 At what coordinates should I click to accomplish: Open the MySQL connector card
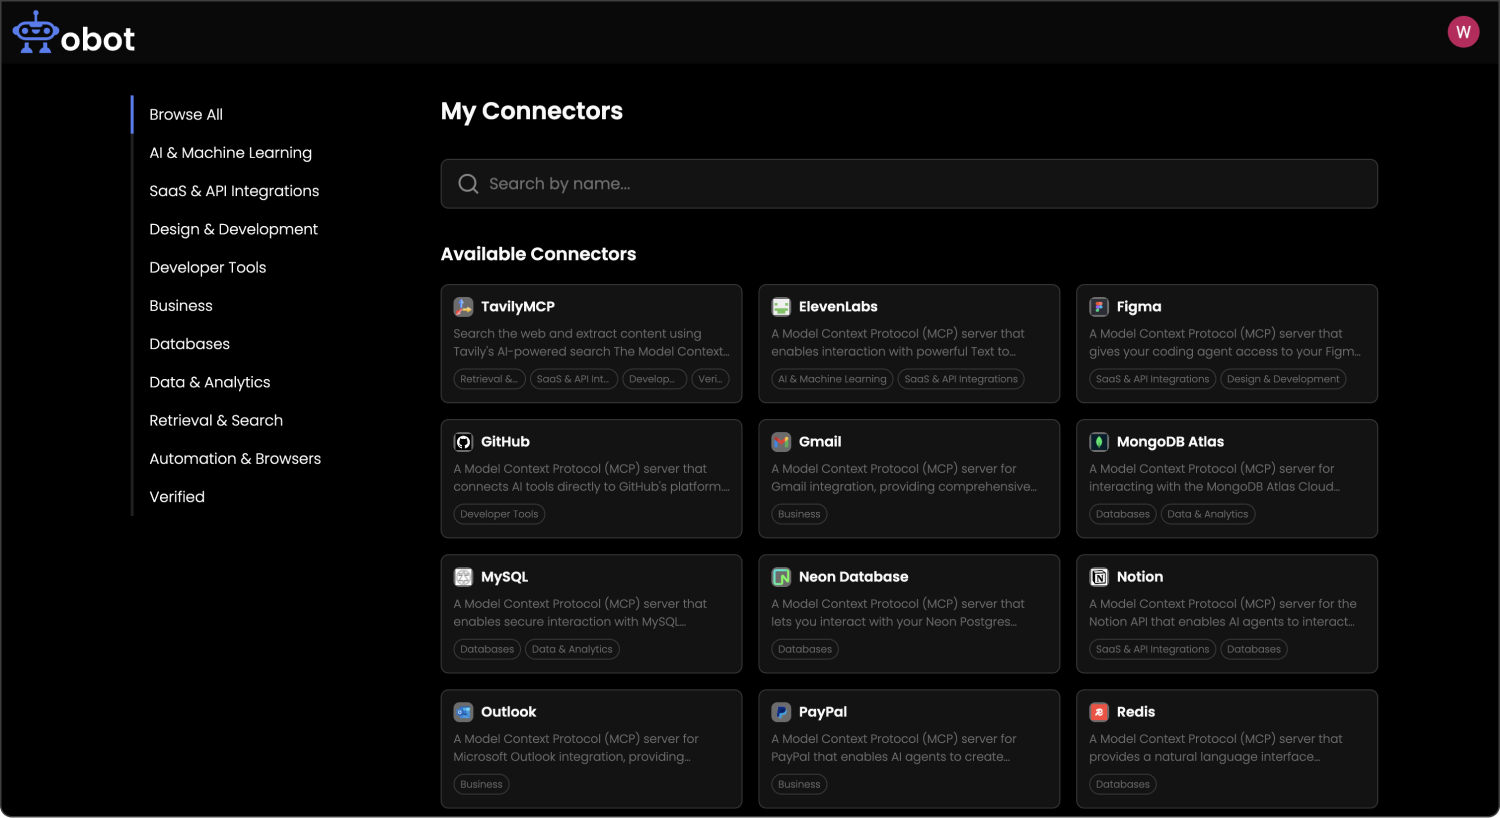tap(591, 613)
